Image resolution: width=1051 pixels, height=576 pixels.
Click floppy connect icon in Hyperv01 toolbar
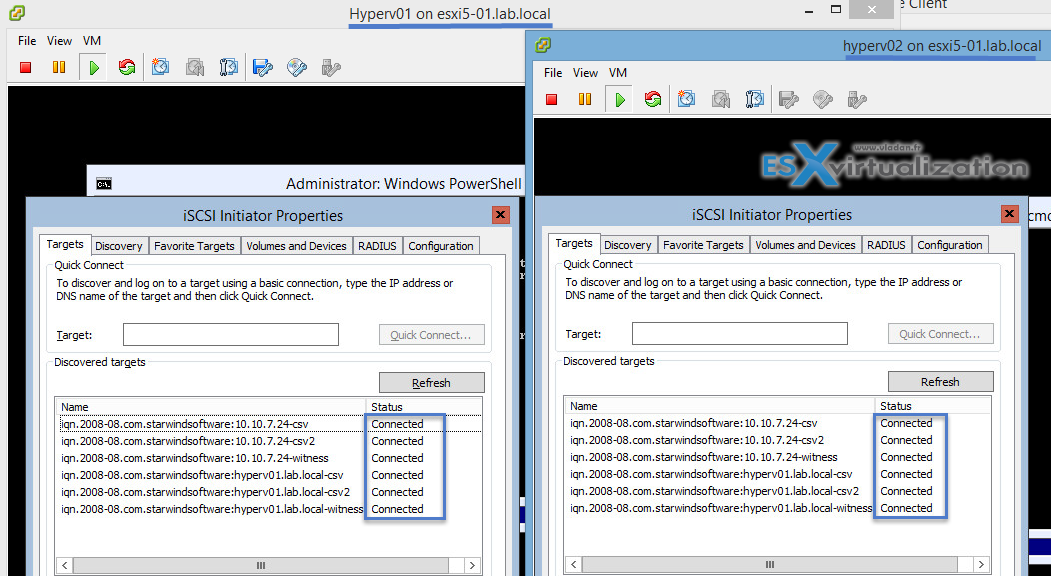(x=262, y=67)
